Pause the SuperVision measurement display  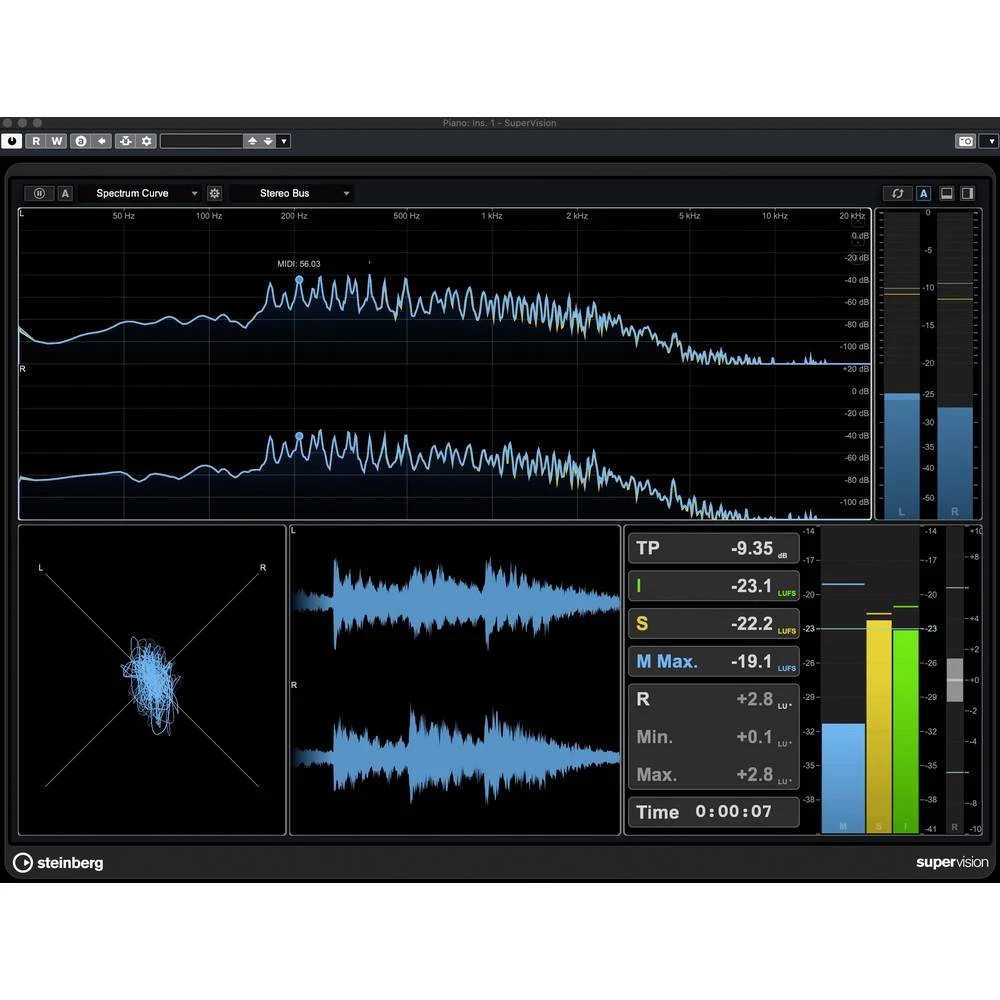coord(39,193)
